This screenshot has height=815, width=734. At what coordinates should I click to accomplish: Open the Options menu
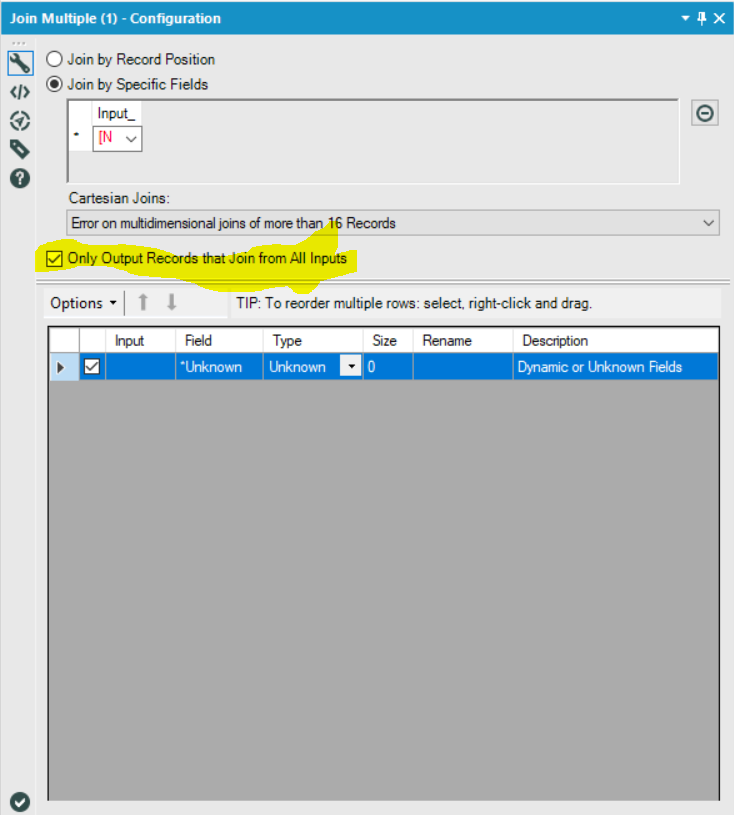[x=83, y=303]
